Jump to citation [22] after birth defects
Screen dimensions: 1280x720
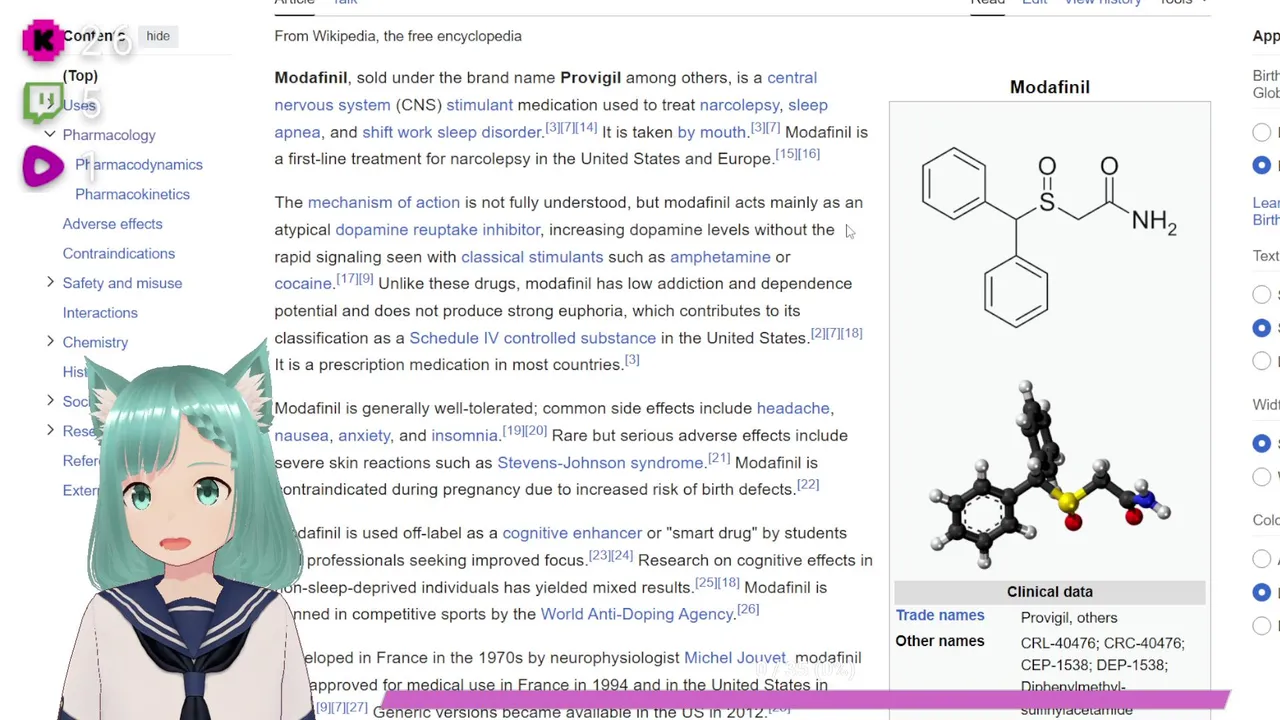pyautogui.click(x=808, y=485)
